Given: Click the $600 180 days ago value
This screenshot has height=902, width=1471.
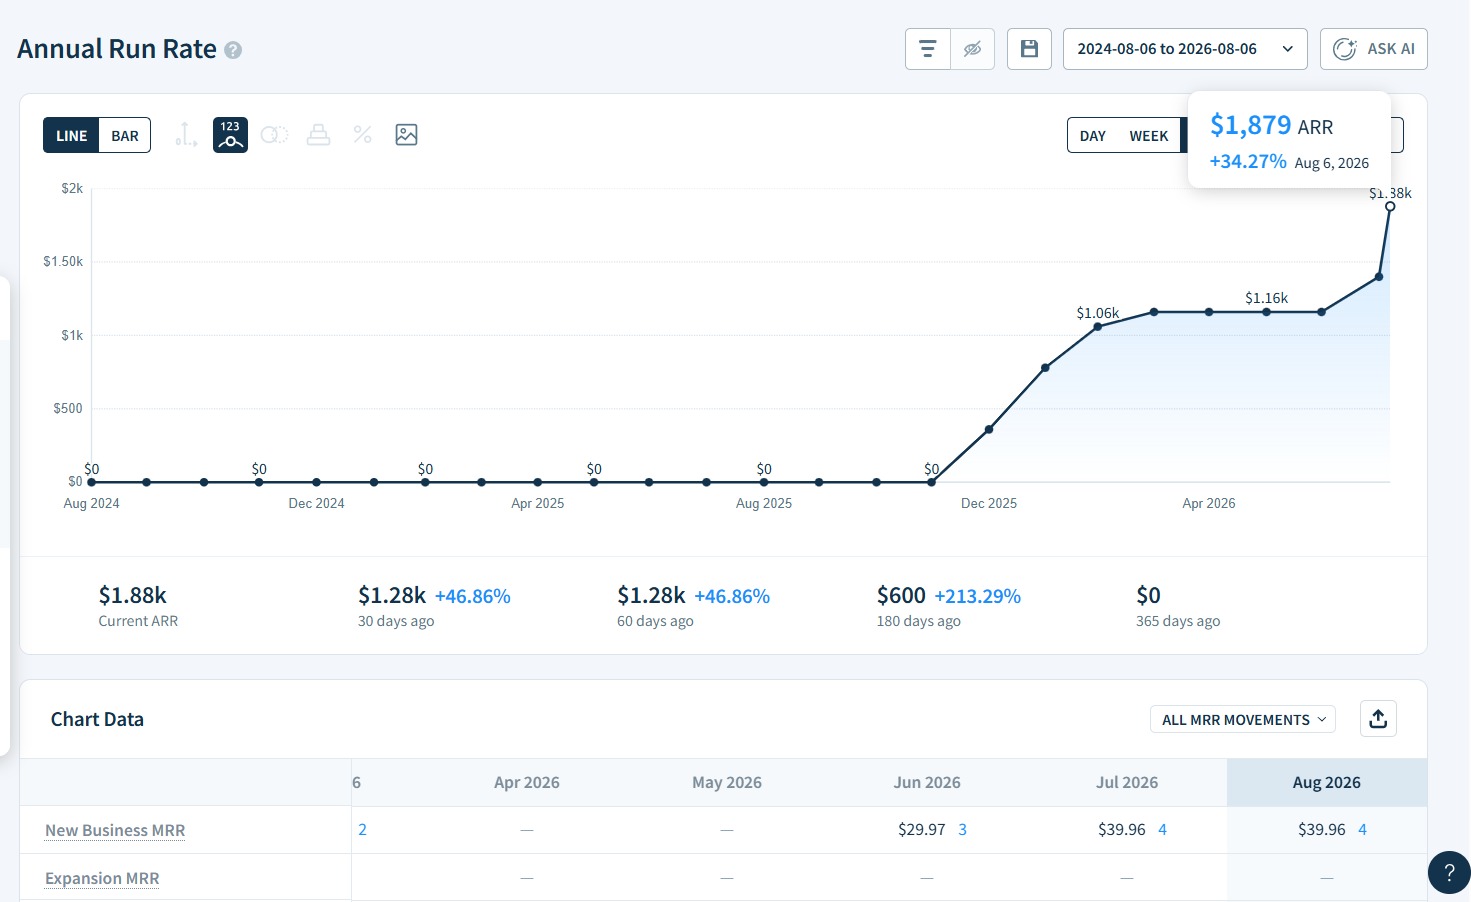Looking at the screenshot, I should click(x=901, y=596).
